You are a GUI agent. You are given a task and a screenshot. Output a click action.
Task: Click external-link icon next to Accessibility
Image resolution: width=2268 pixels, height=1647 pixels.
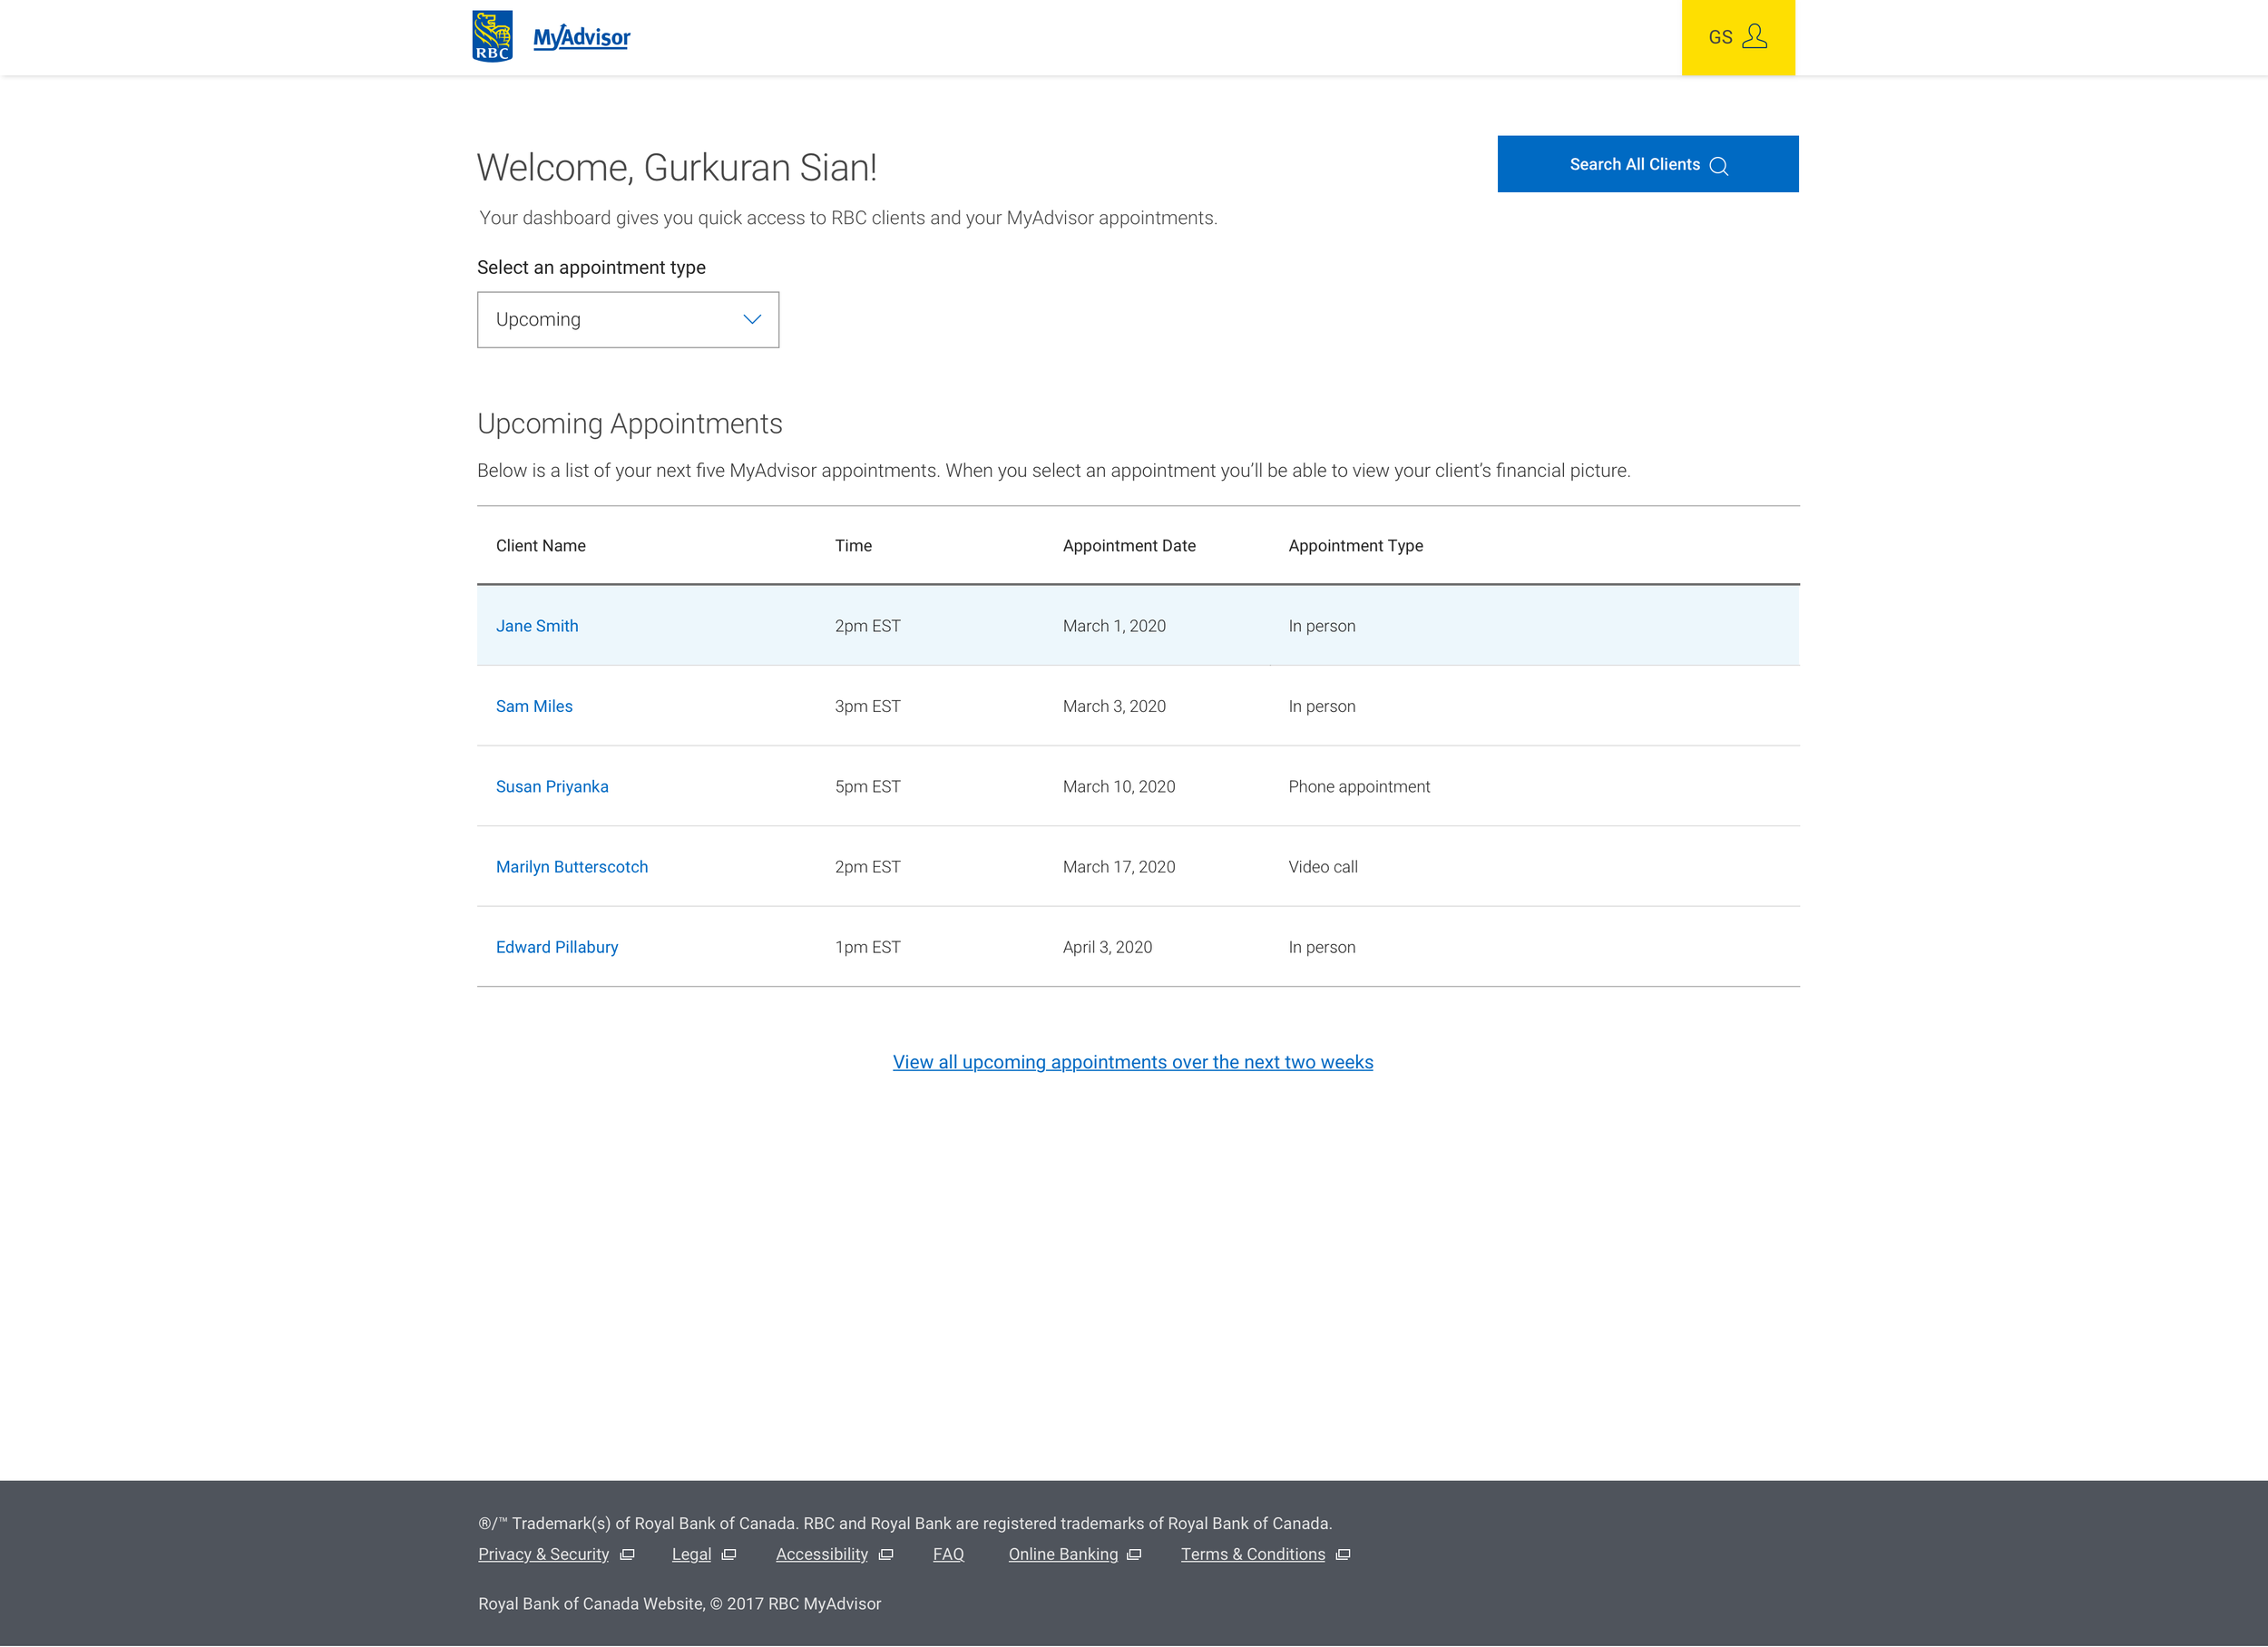click(x=886, y=1555)
